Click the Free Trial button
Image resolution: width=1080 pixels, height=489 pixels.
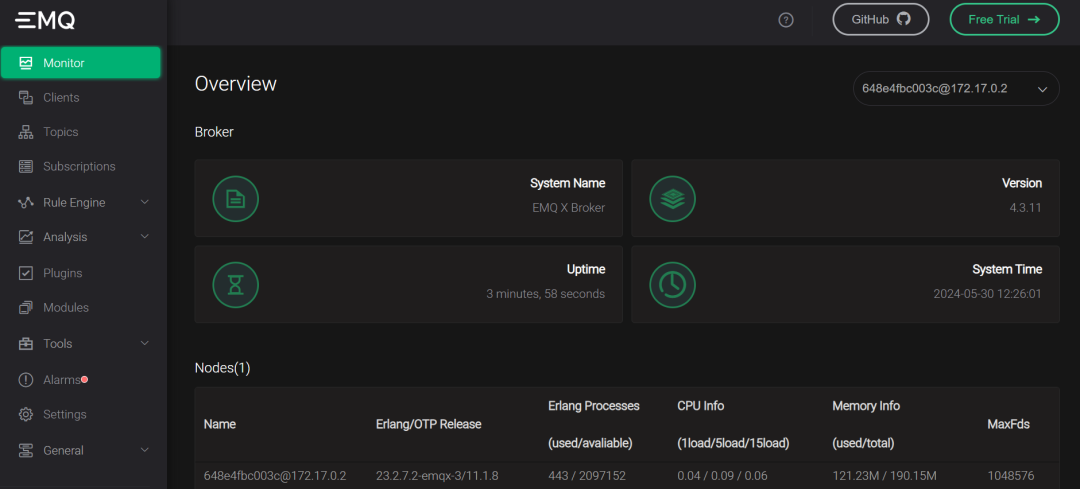tap(1003, 20)
